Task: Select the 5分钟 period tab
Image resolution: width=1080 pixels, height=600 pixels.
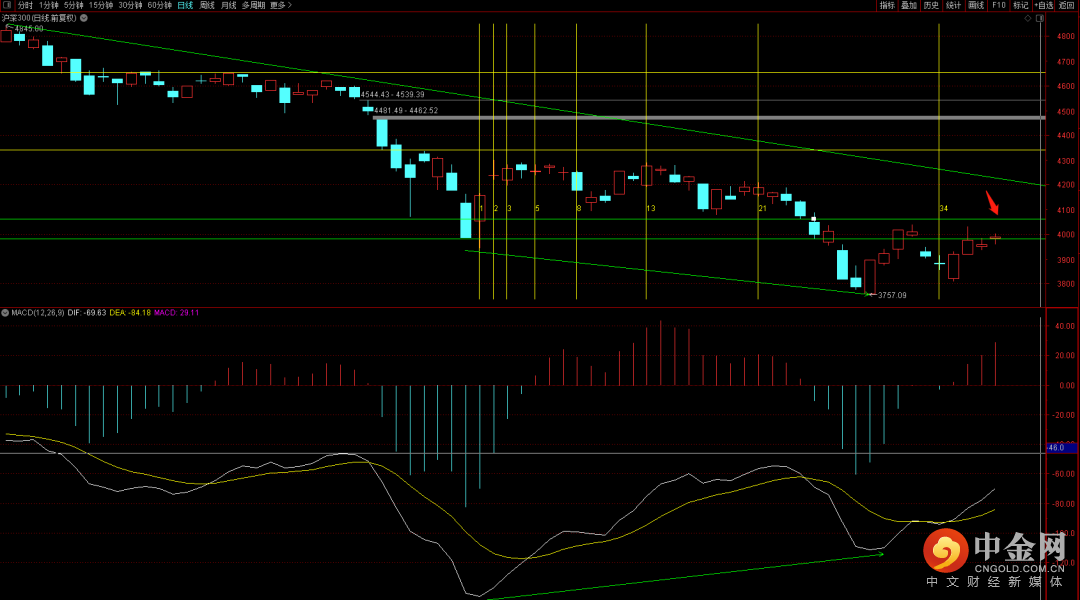Action: [74, 5]
